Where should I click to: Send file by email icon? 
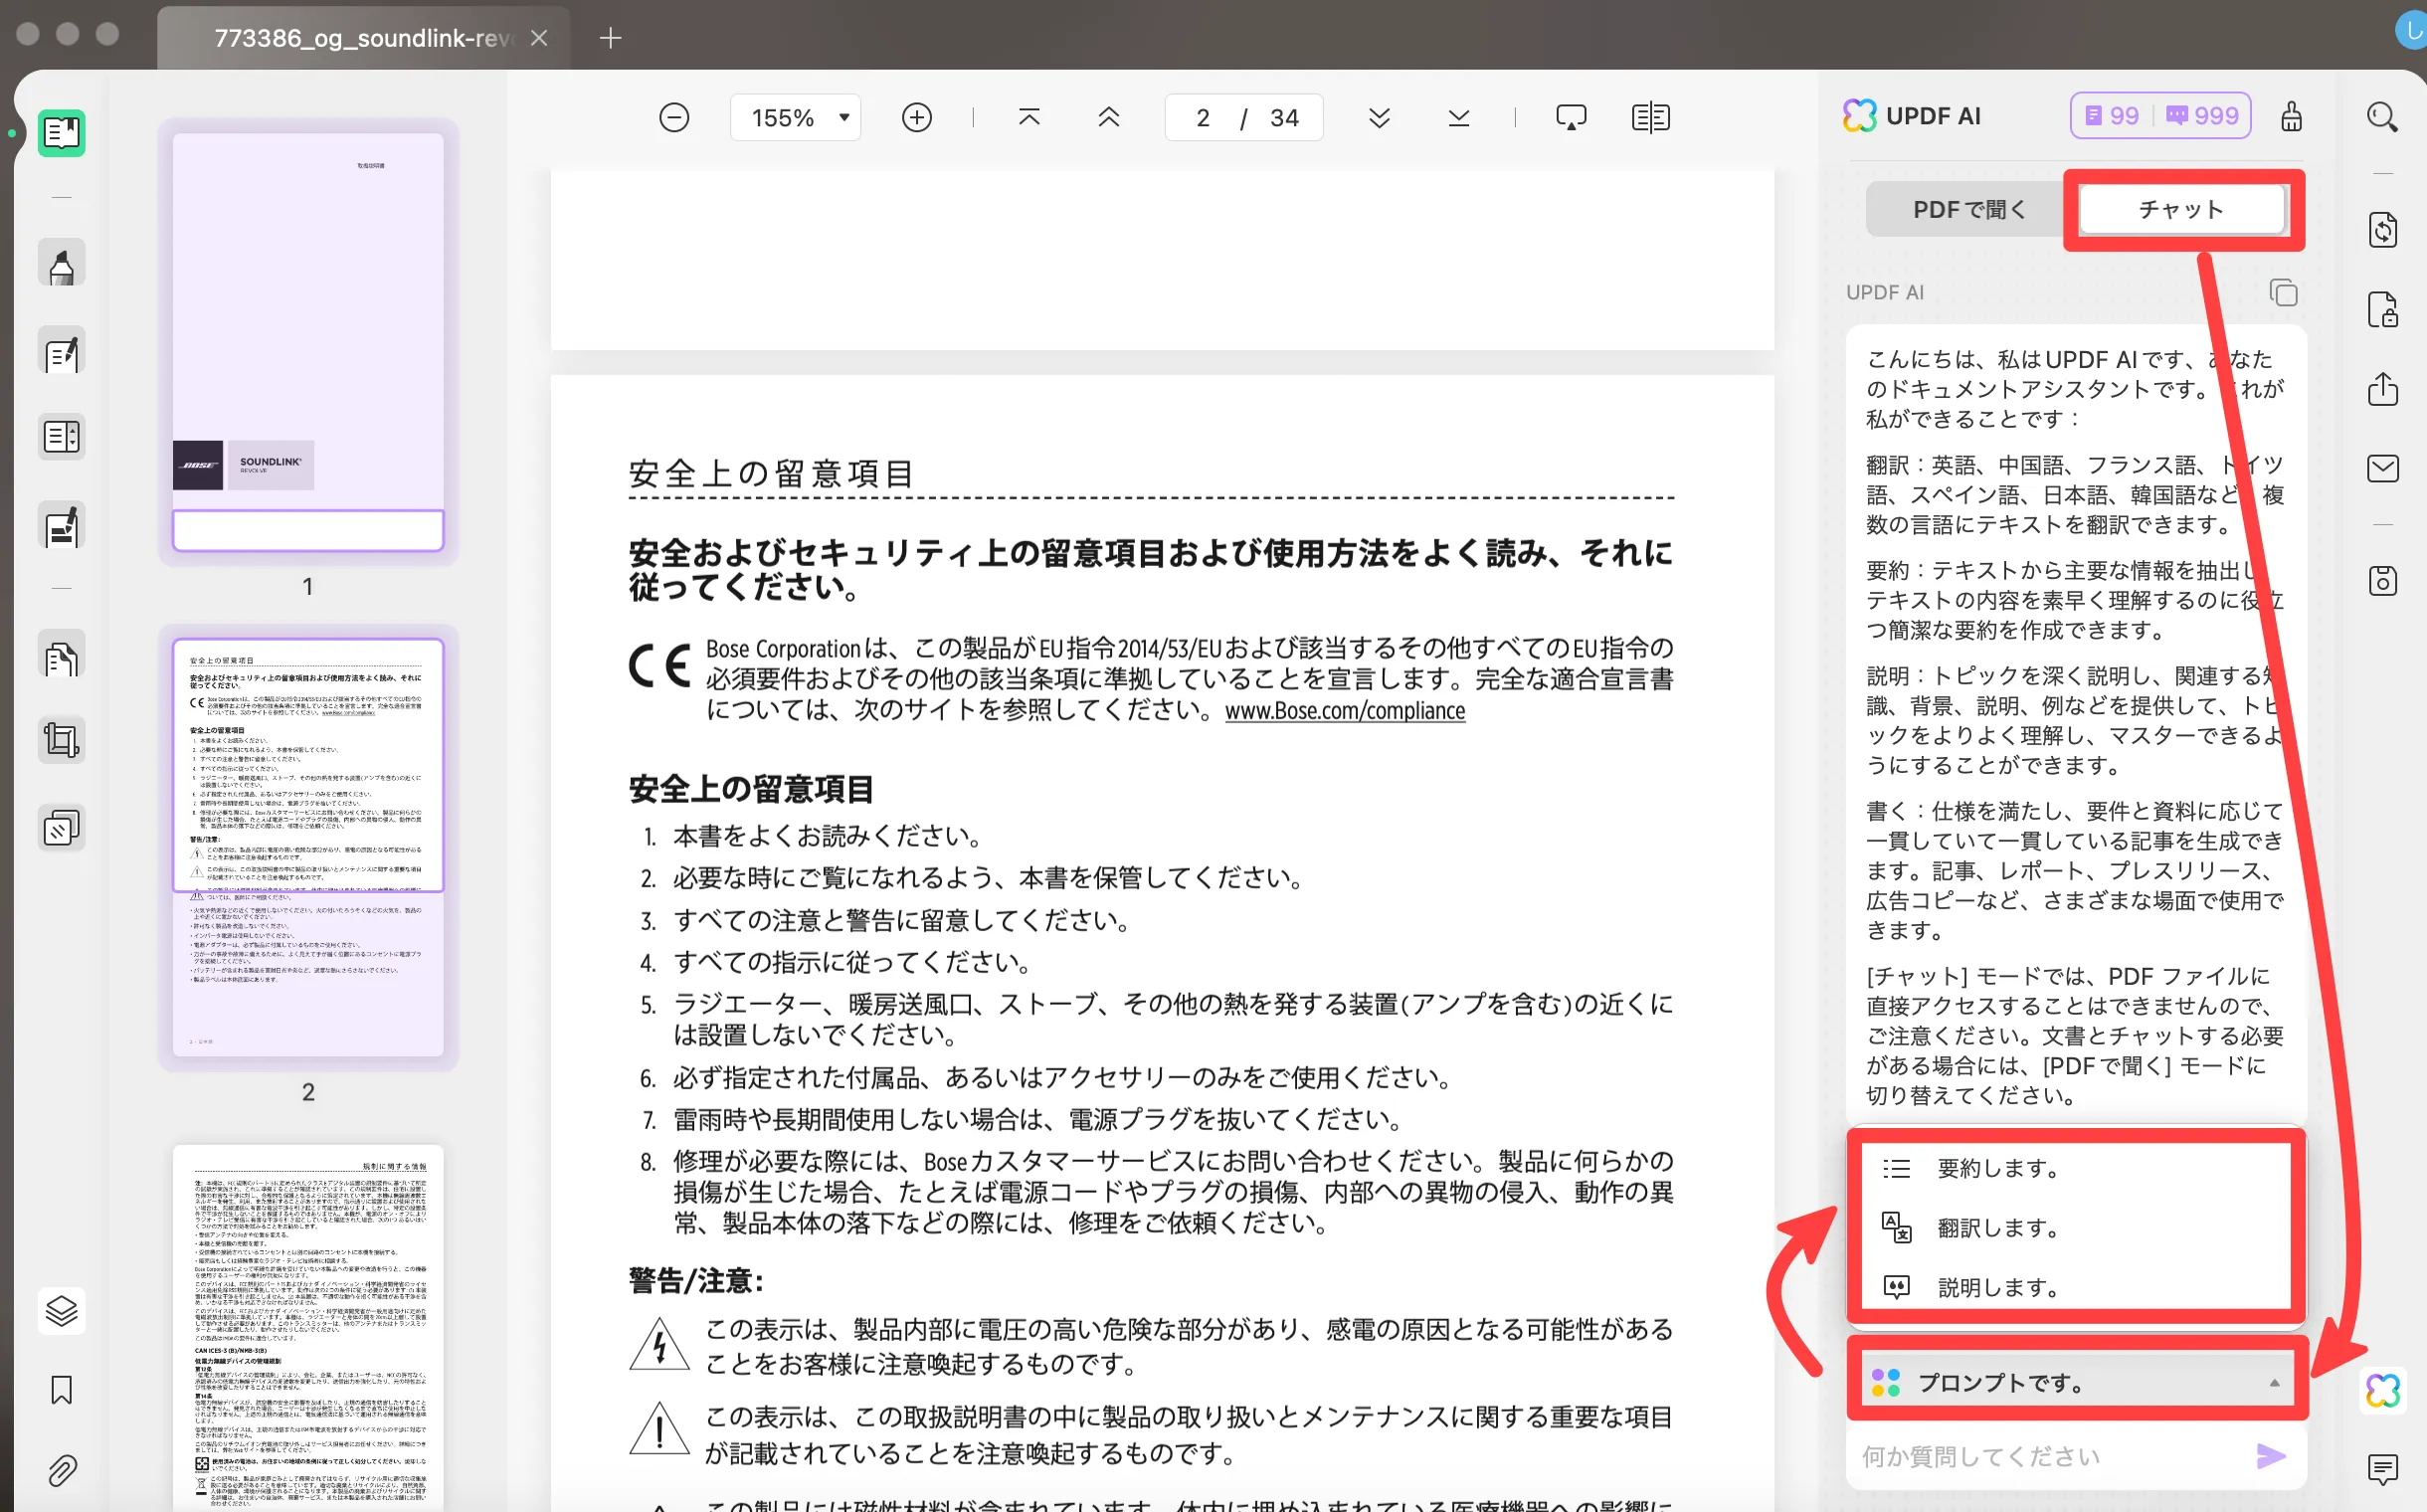[2382, 468]
